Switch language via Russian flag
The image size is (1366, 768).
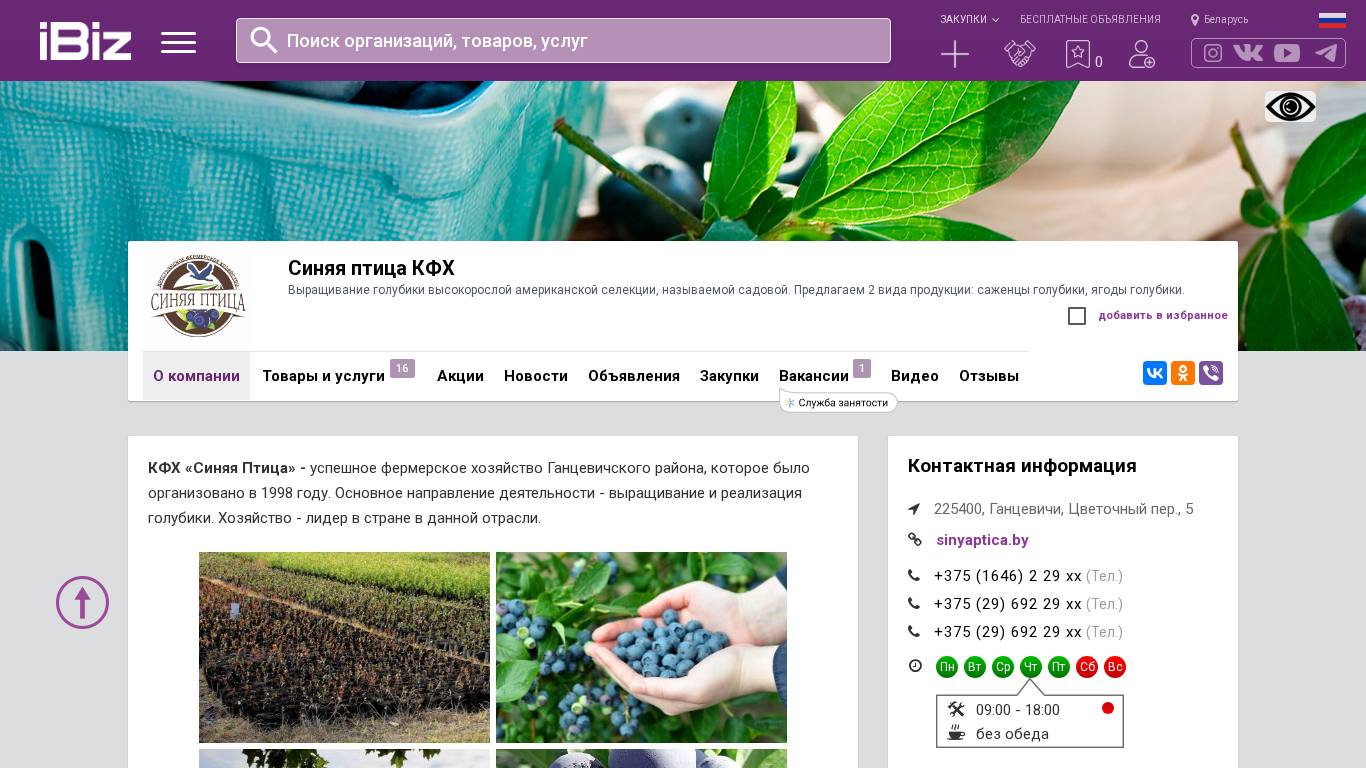click(x=1332, y=20)
